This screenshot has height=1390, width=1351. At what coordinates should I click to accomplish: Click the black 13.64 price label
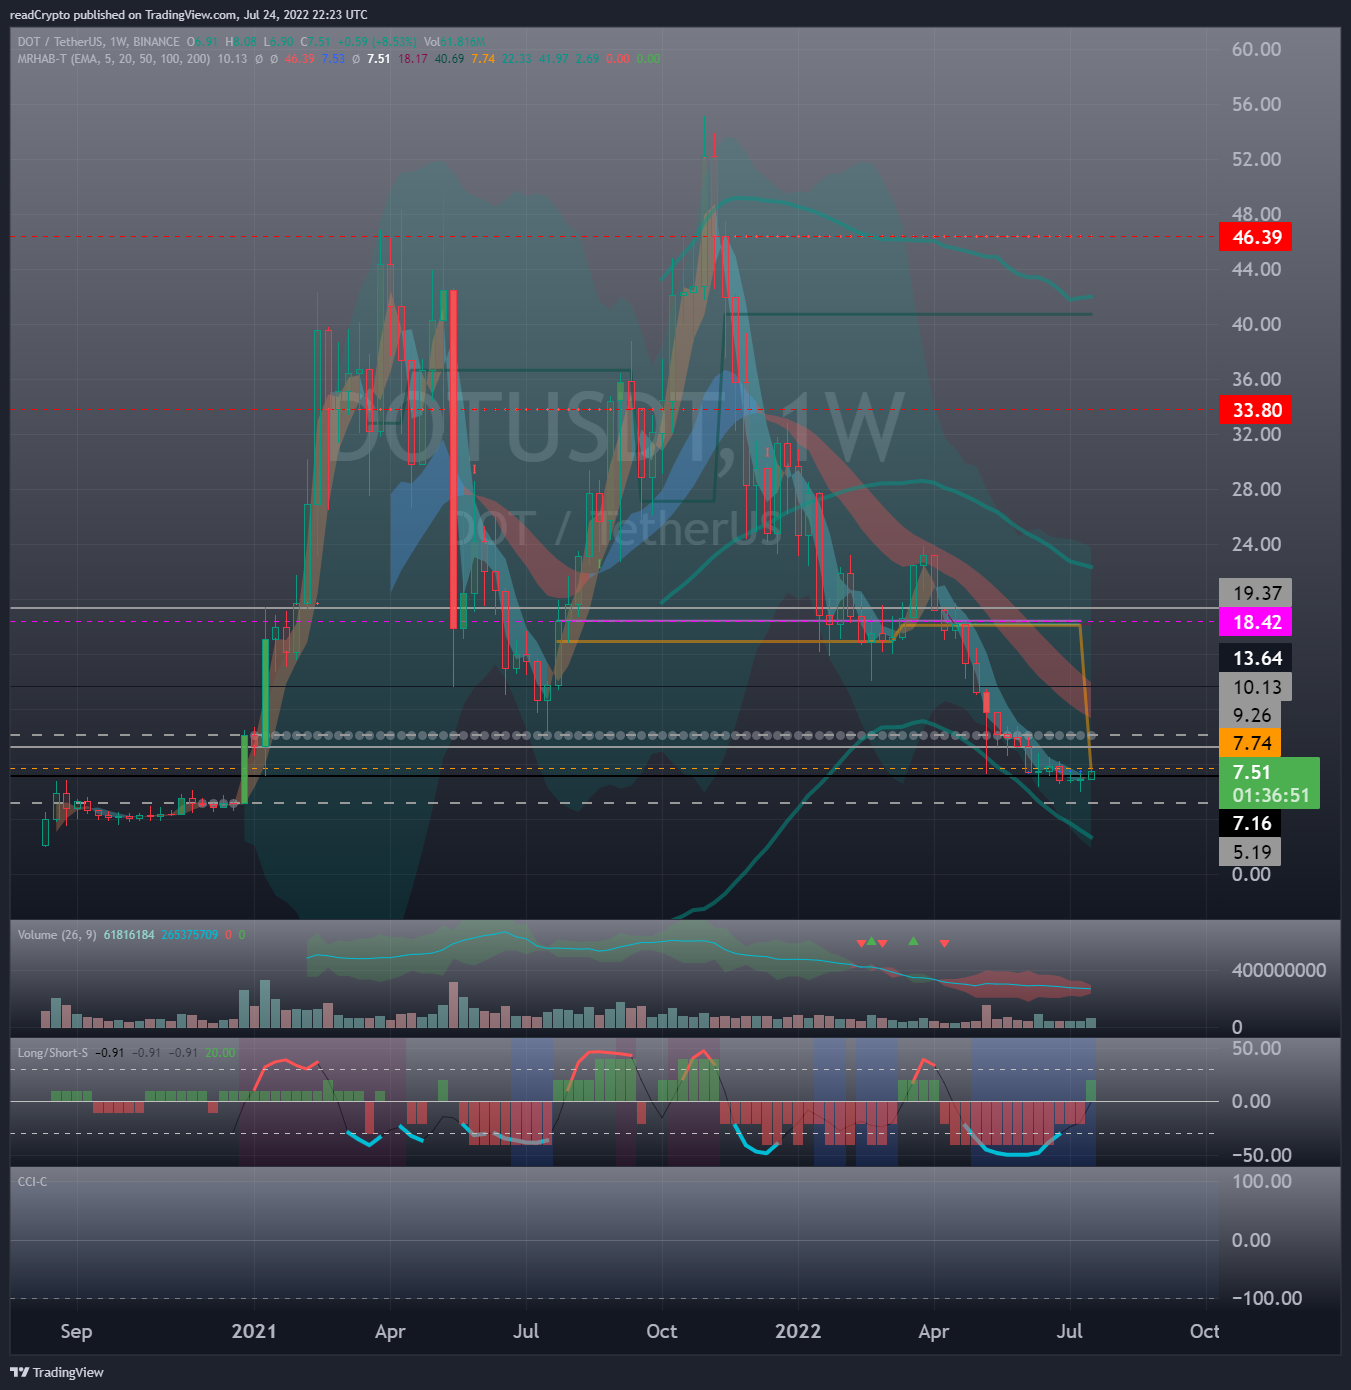click(1256, 658)
